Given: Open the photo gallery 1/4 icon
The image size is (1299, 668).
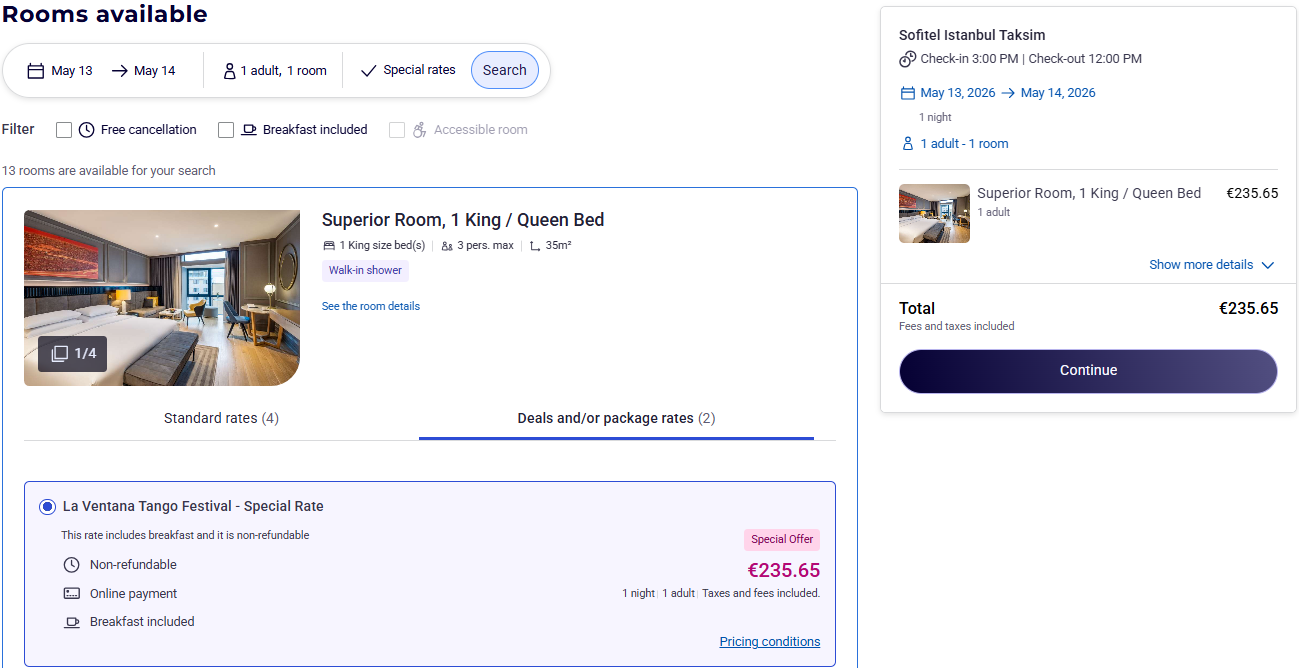Looking at the screenshot, I should (x=60, y=354).
